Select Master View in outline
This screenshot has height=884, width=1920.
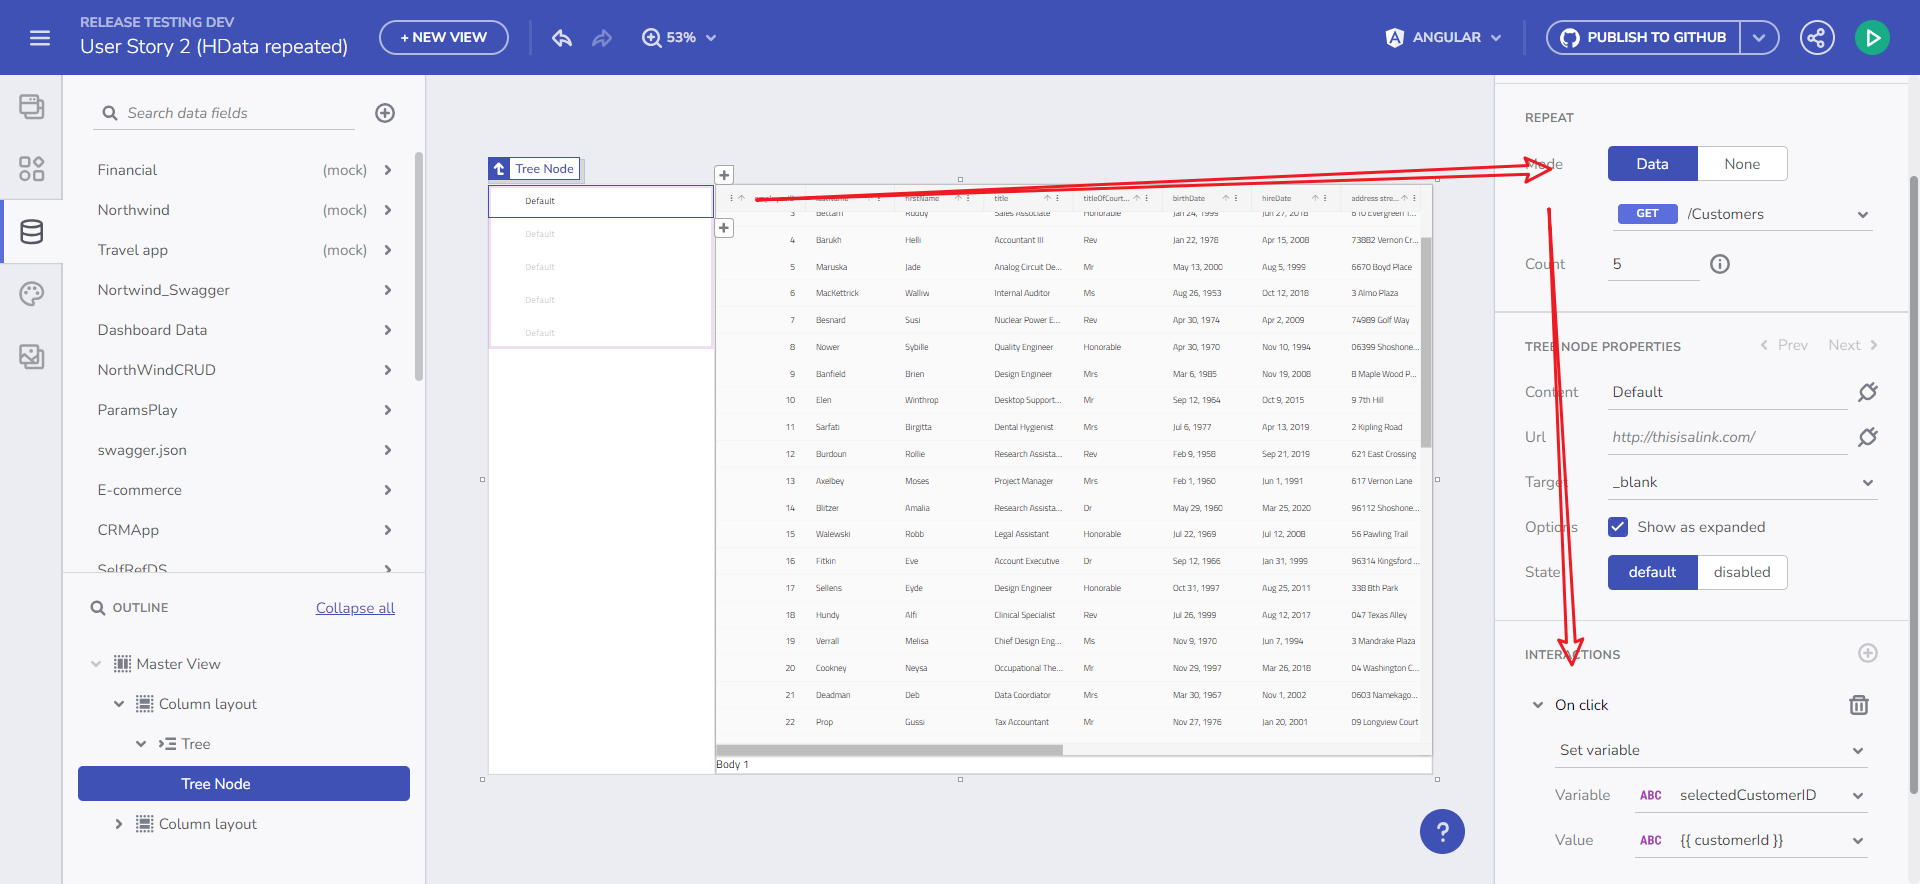(x=178, y=664)
